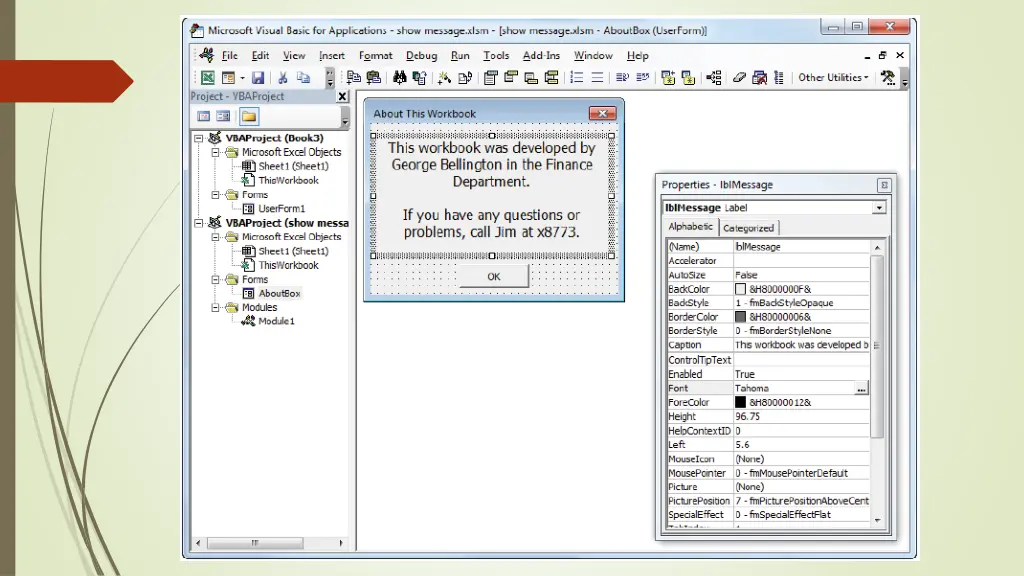The width and height of the screenshot is (1024, 576).
Task: Collapse the Modules folder
Action: 215,308
